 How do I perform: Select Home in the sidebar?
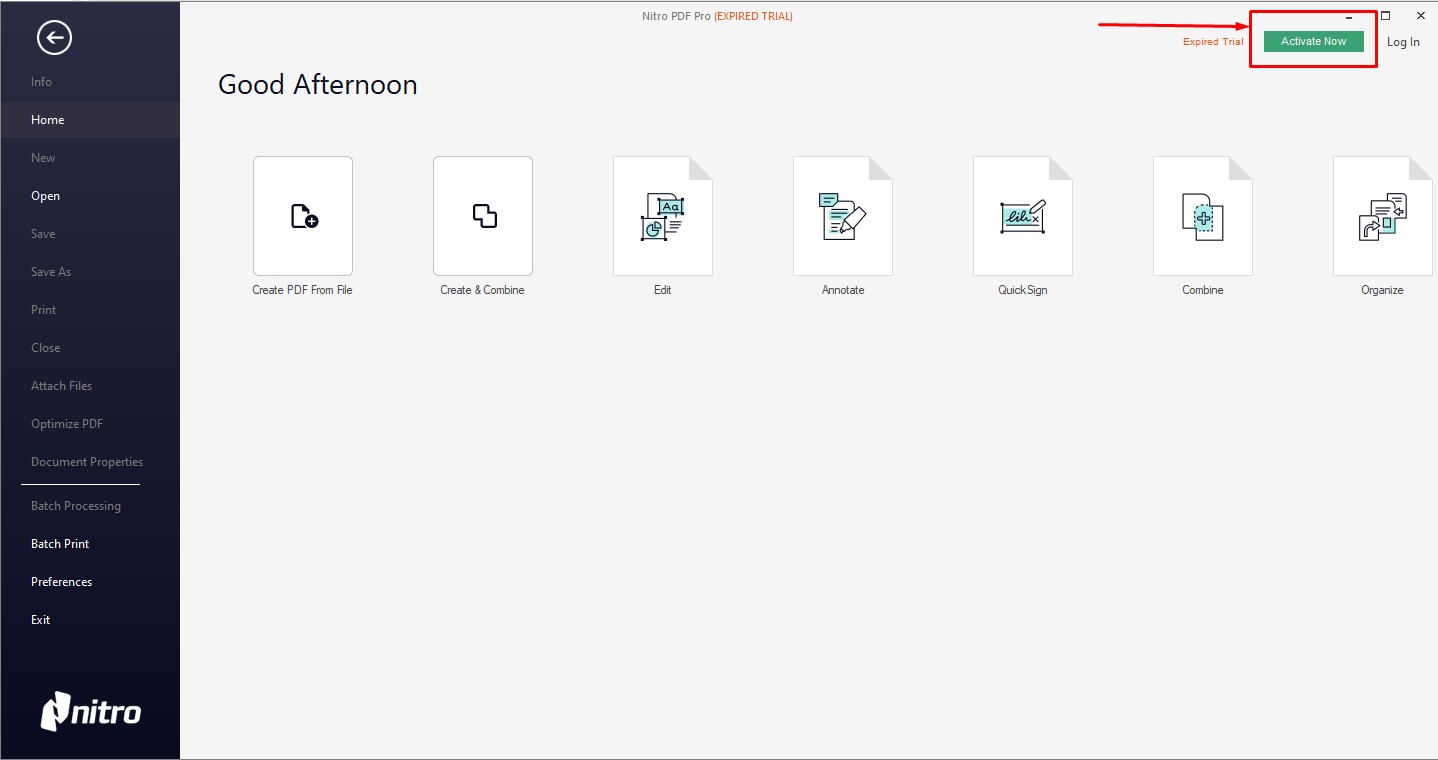[x=90, y=120]
